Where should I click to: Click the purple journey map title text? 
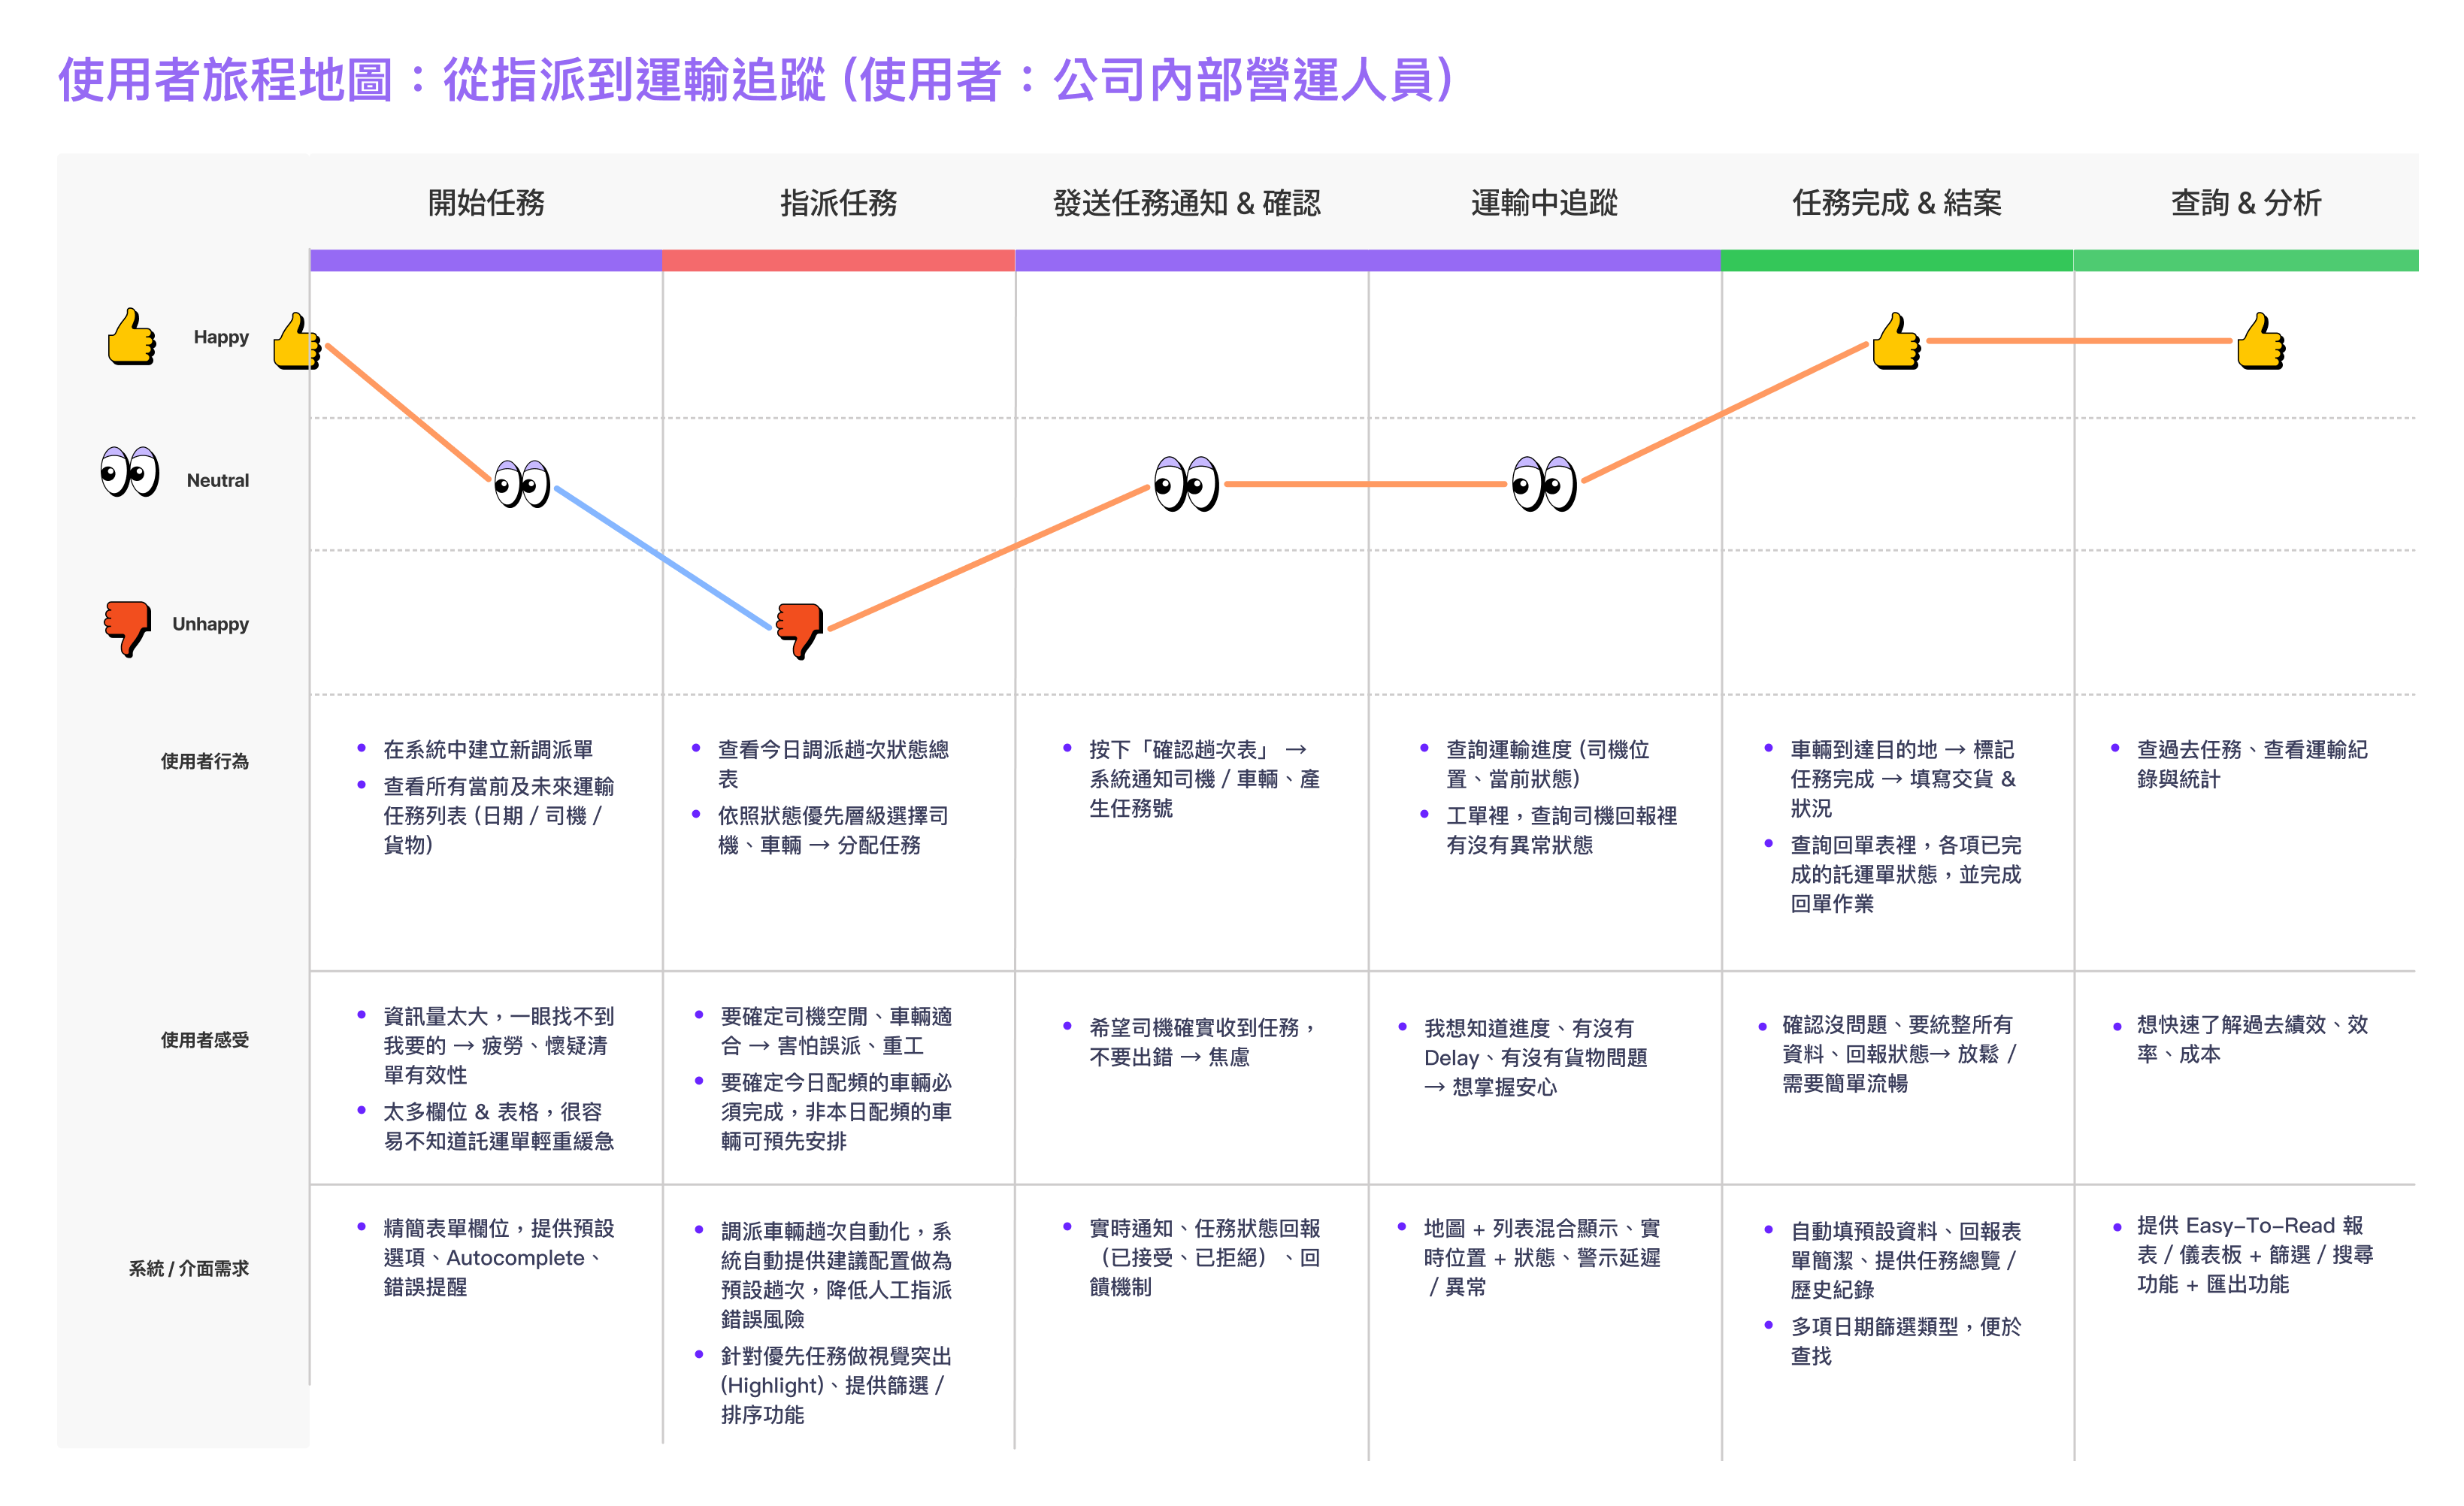click(755, 80)
